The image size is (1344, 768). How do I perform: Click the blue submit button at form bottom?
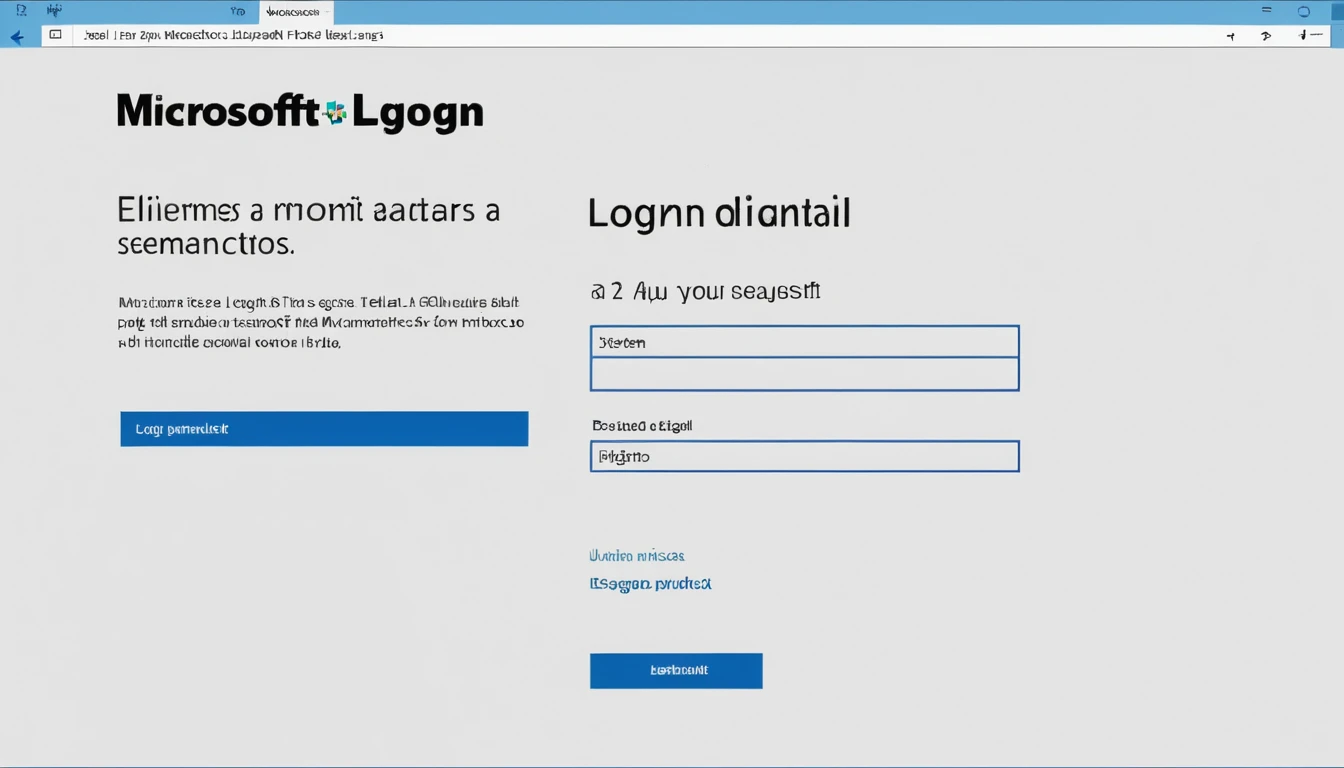click(676, 670)
